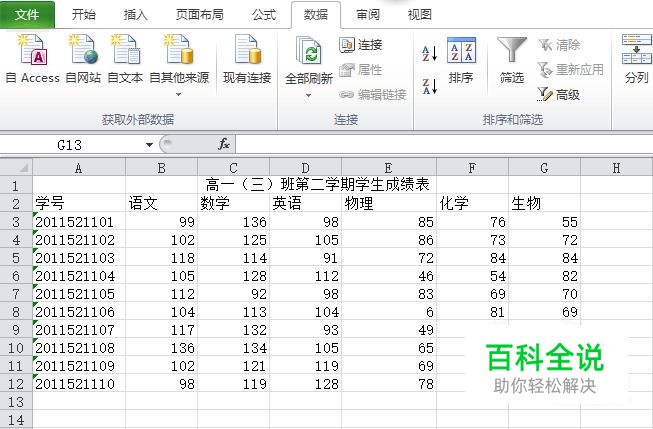Select row 13 header

(x=16, y=402)
